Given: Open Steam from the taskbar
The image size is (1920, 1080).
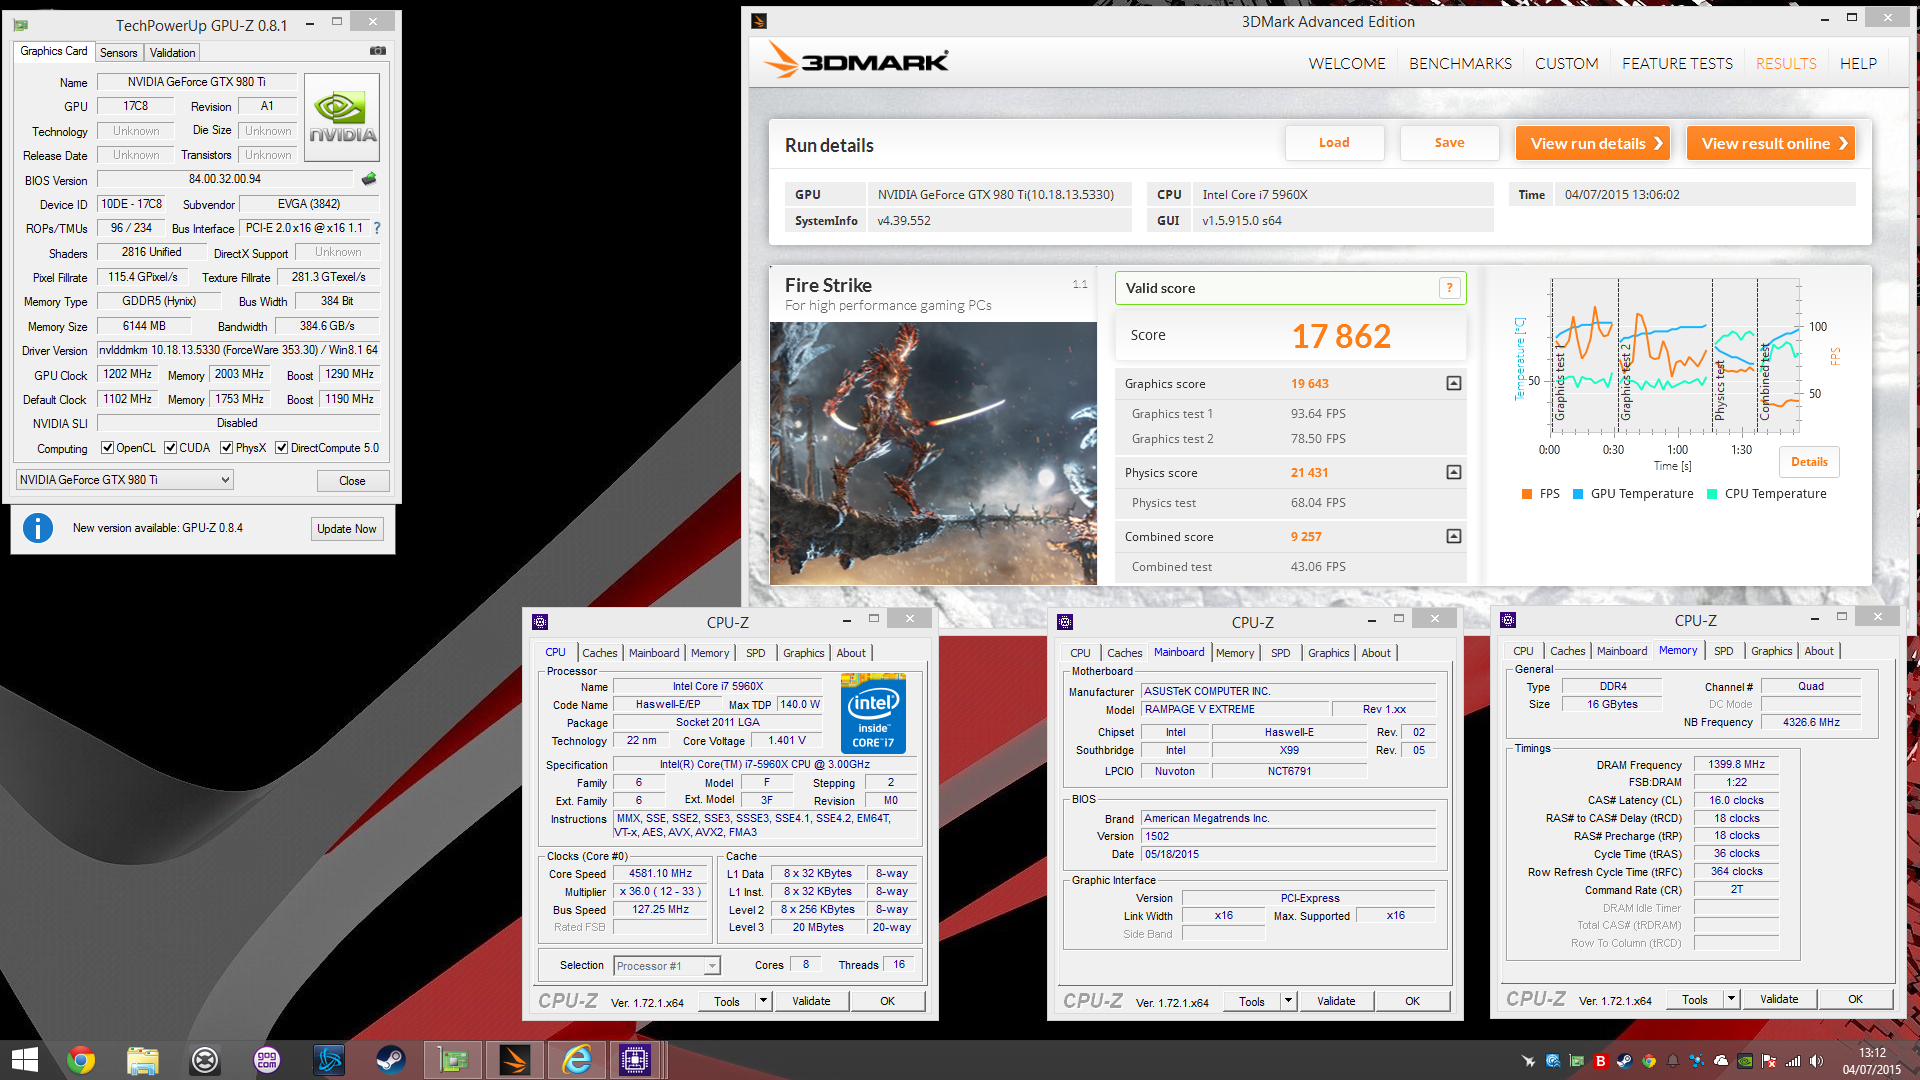Looking at the screenshot, I should (x=391, y=1060).
